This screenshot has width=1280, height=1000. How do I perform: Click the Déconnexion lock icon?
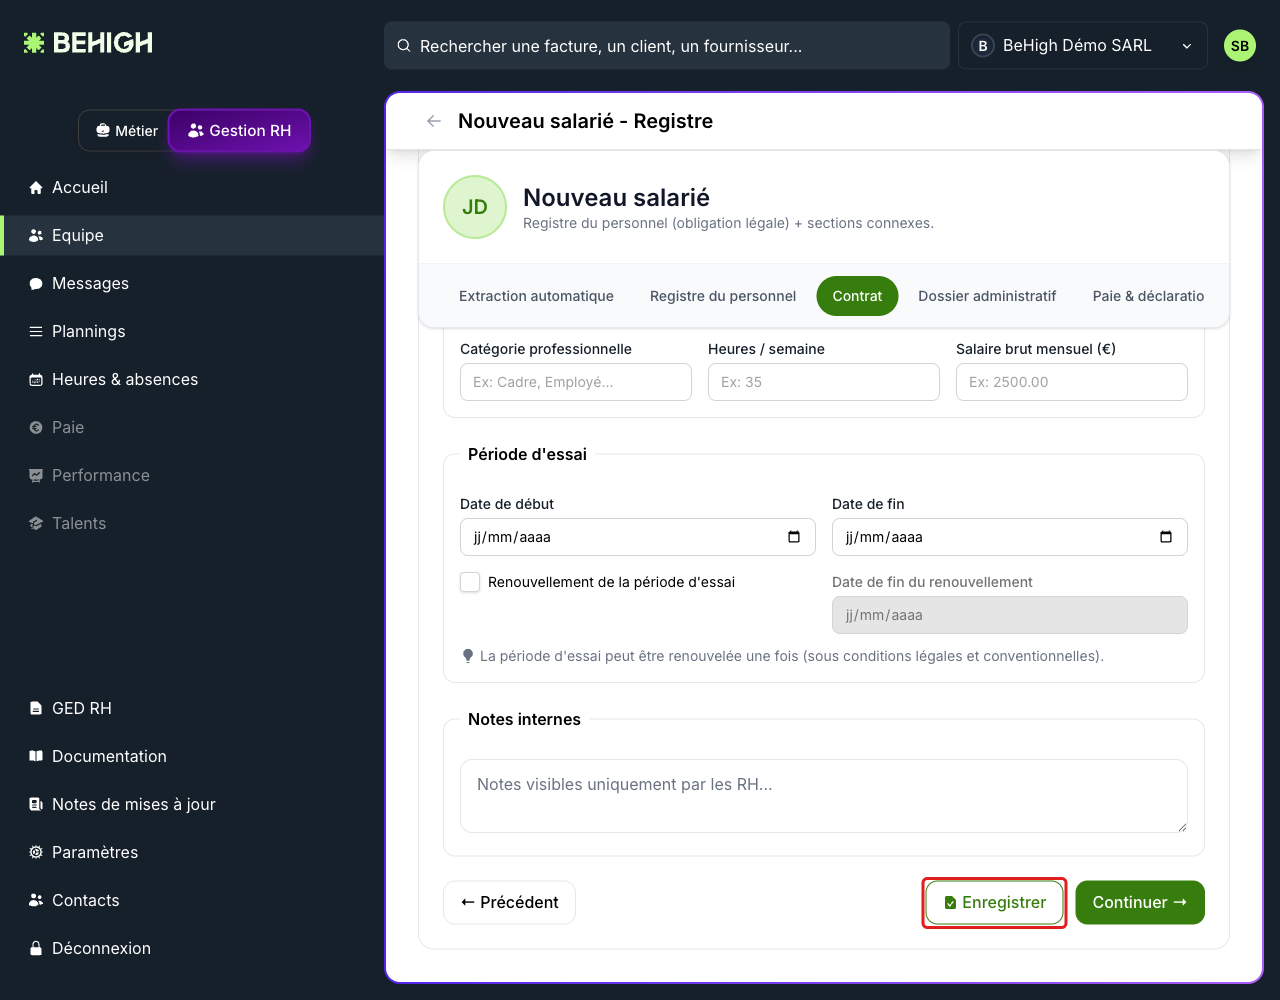[x=36, y=948]
